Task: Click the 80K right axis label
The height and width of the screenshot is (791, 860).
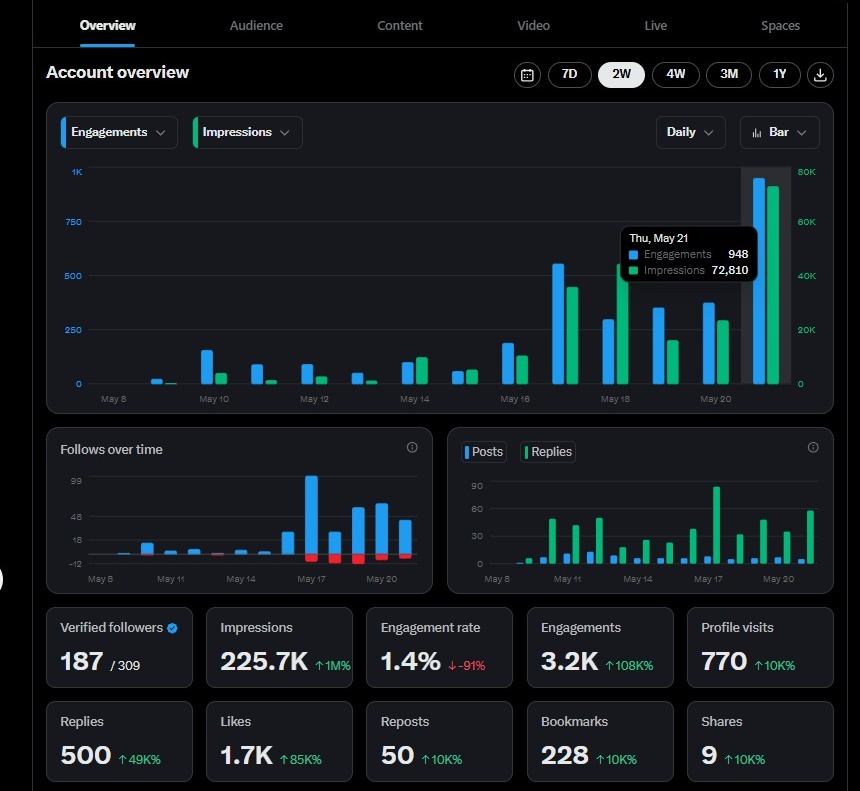Action: pos(806,172)
